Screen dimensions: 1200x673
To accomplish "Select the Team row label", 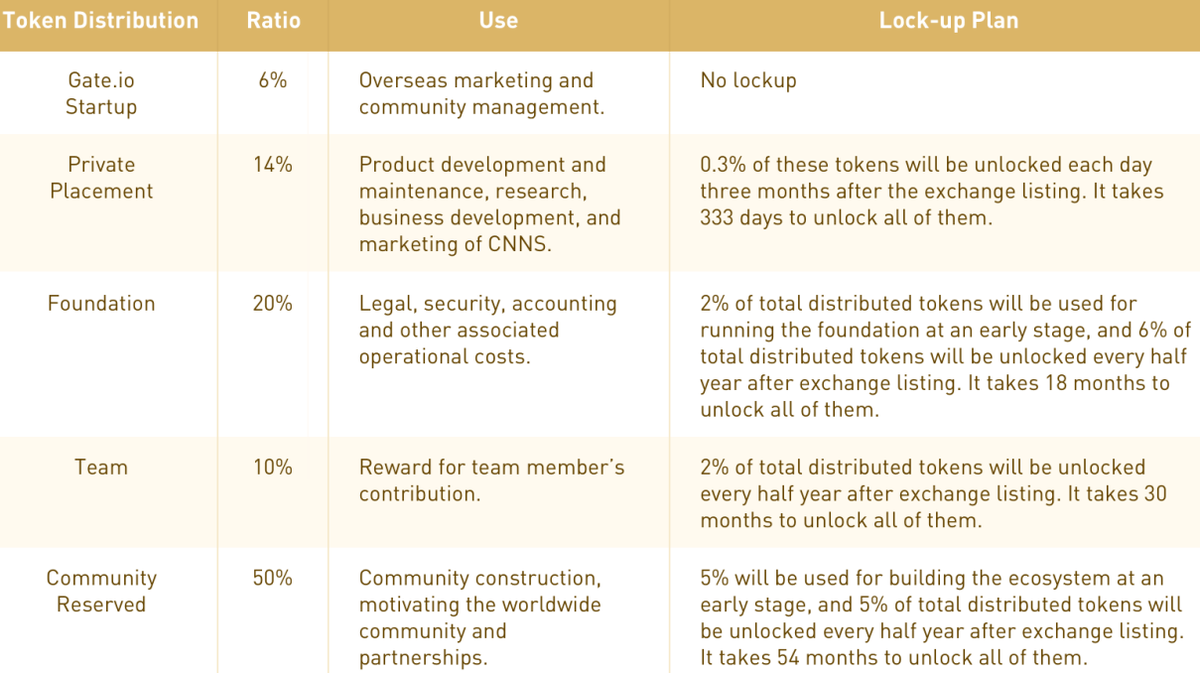I will tap(101, 467).
